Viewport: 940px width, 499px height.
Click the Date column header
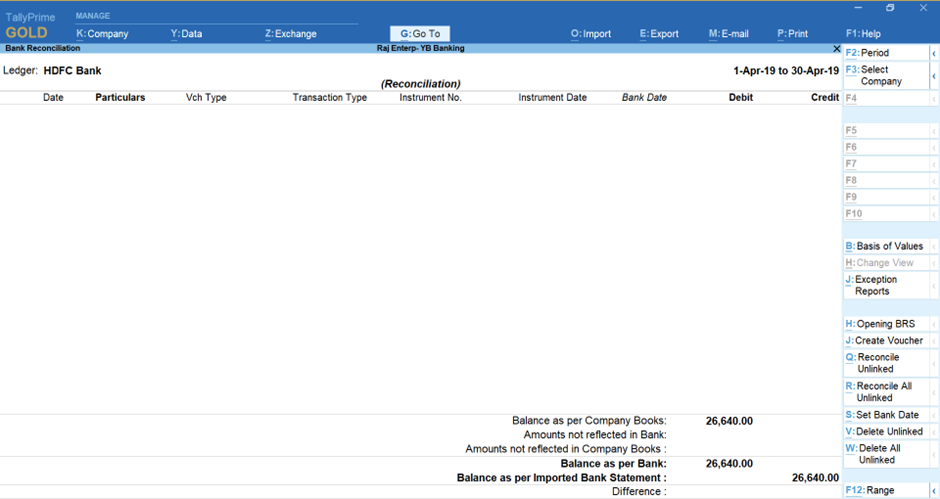[x=53, y=97]
